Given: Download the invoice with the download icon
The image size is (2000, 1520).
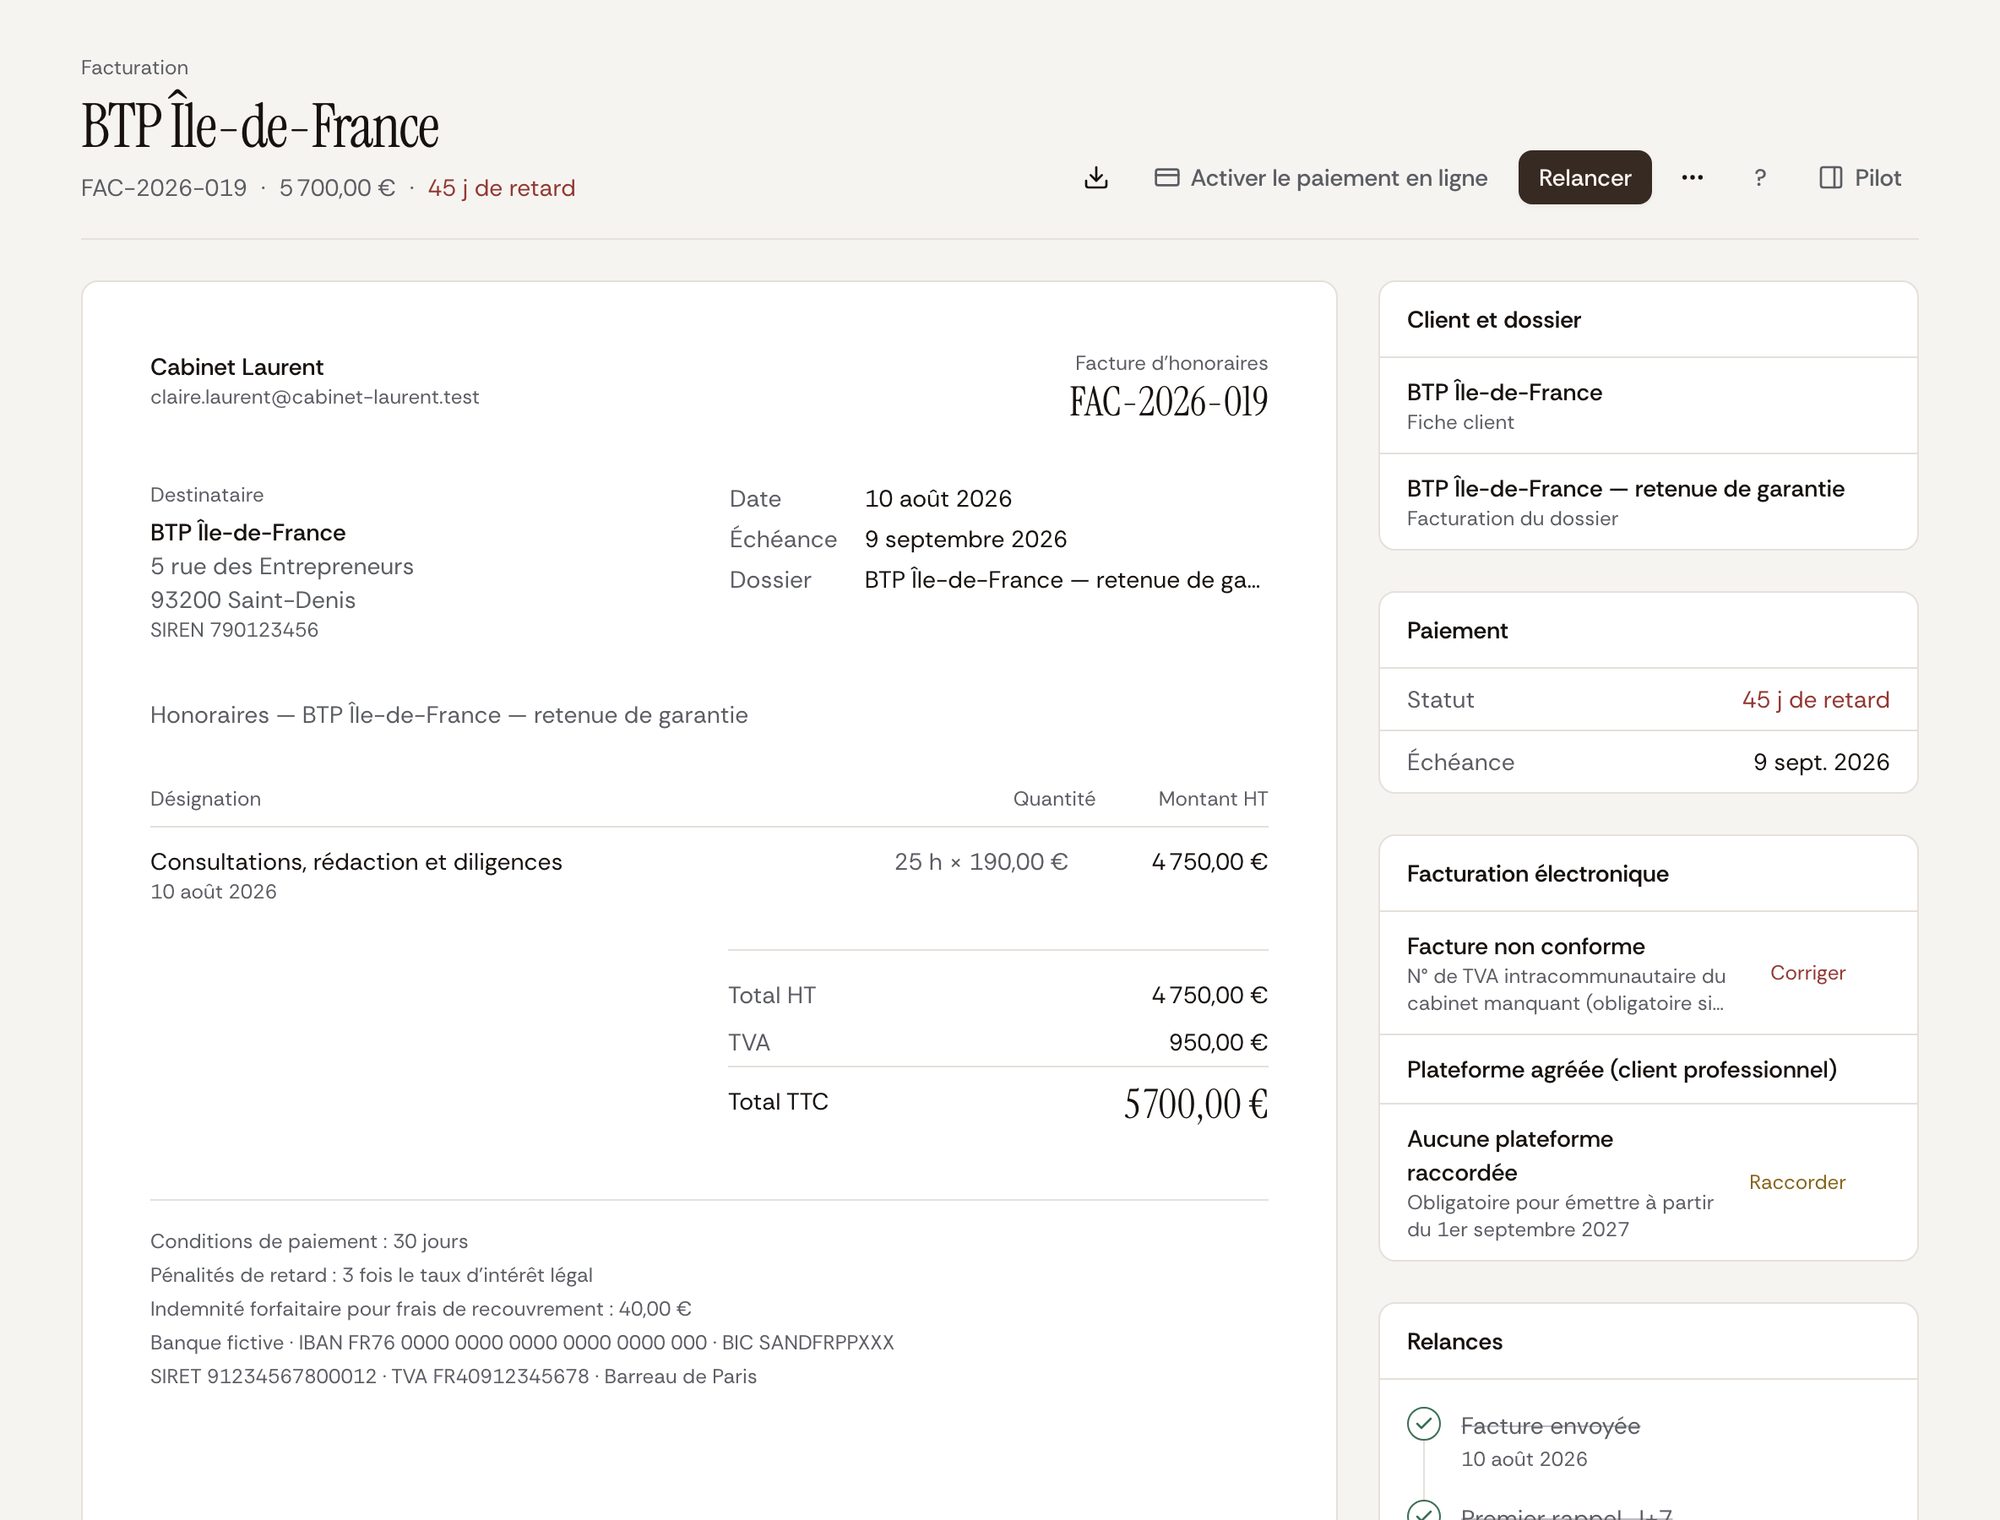Looking at the screenshot, I should pos(1096,178).
